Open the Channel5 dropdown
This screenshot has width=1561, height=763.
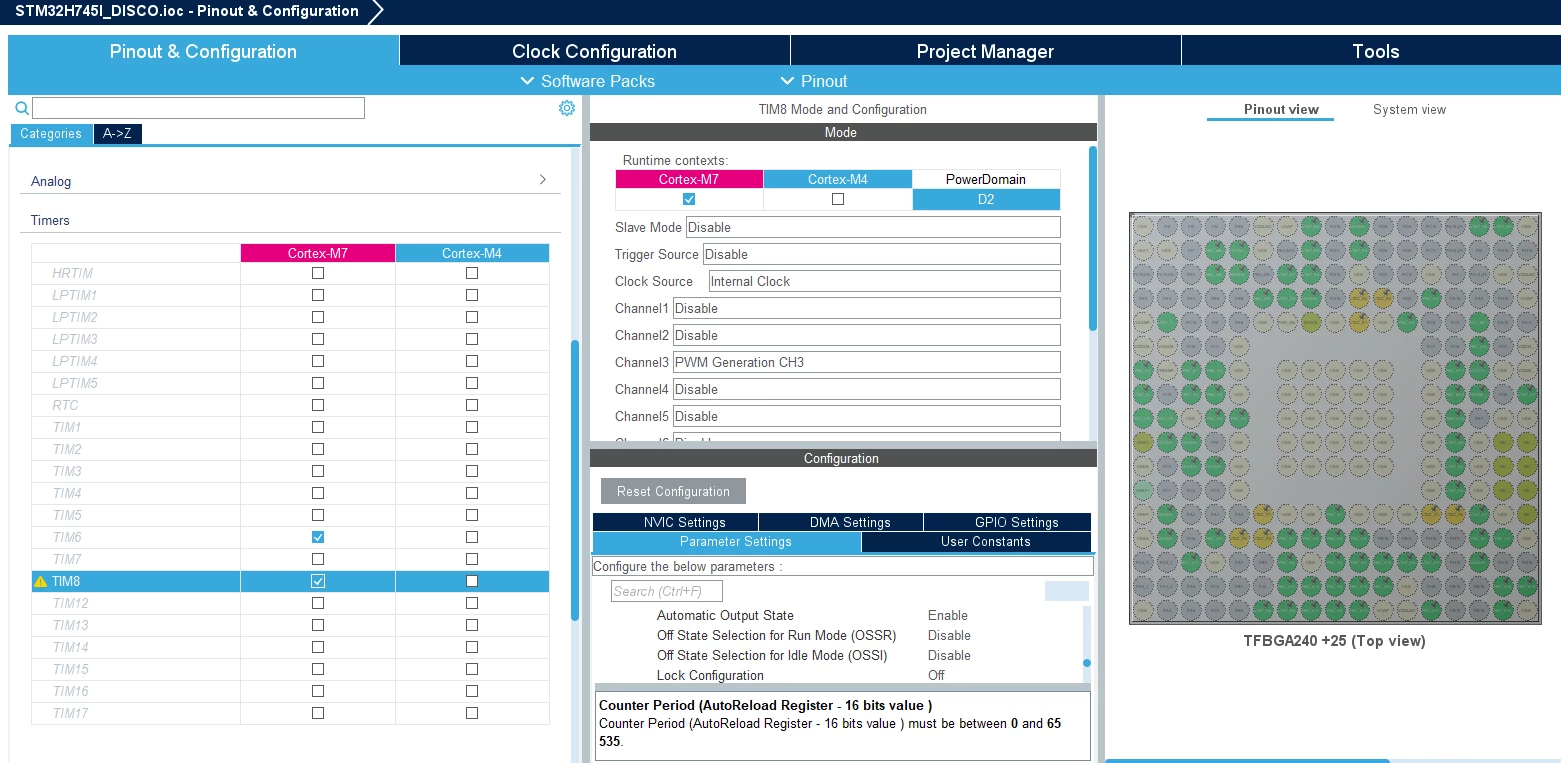[866, 416]
